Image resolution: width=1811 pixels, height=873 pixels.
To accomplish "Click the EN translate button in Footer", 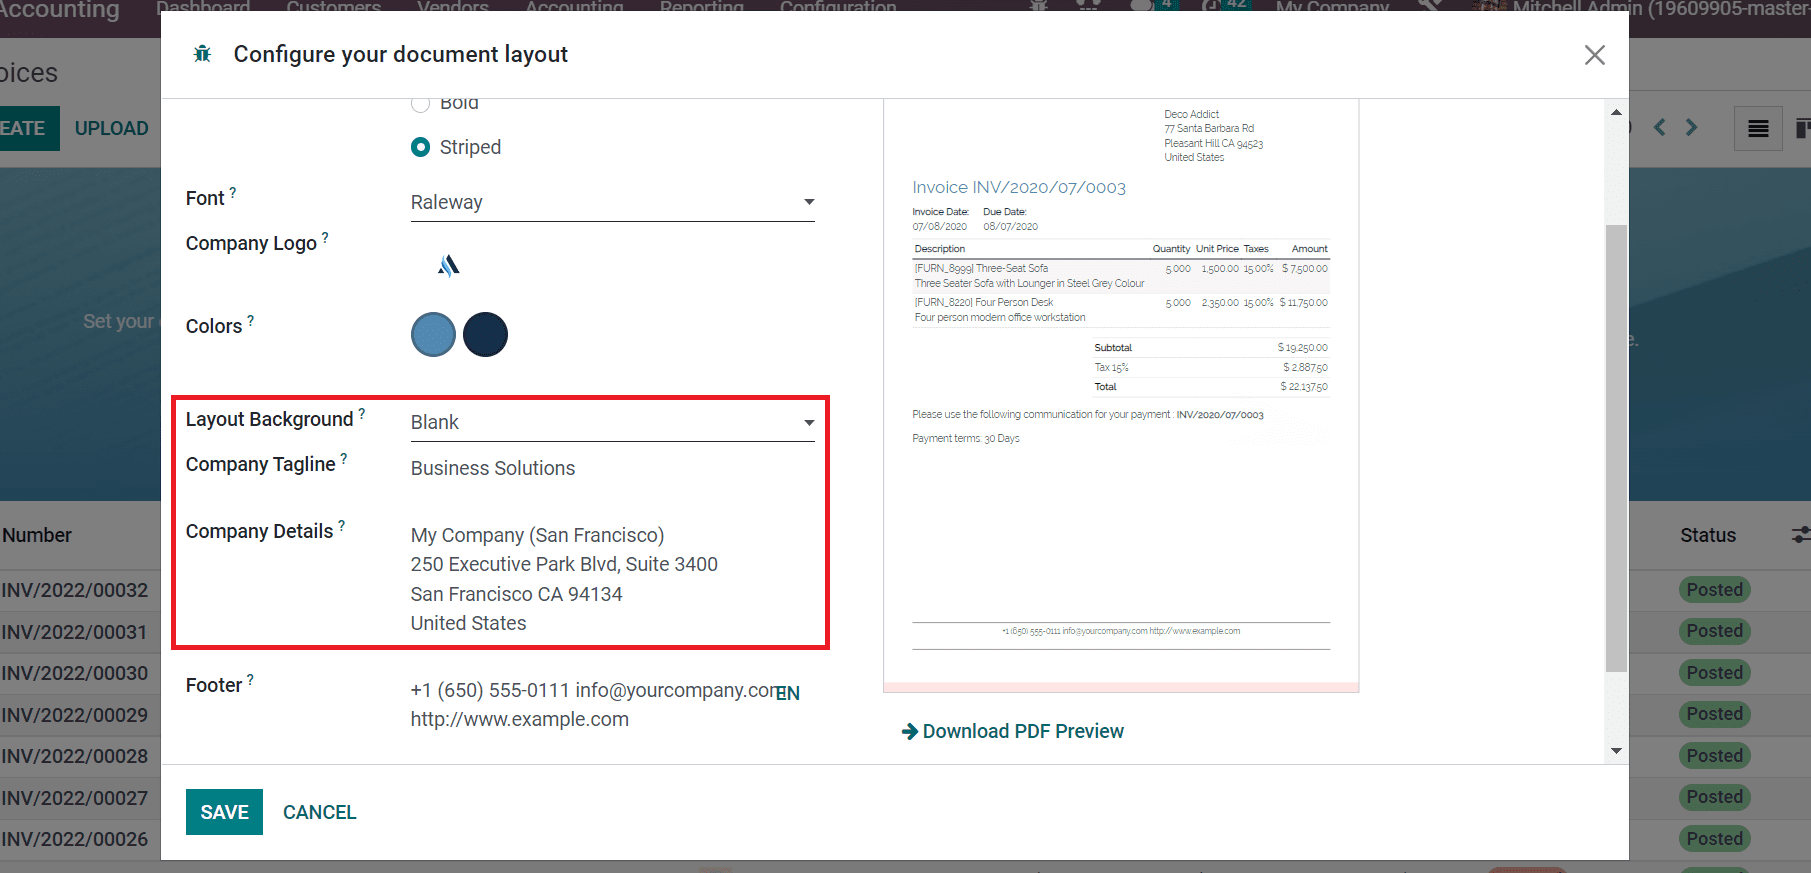I will tap(788, 693).
